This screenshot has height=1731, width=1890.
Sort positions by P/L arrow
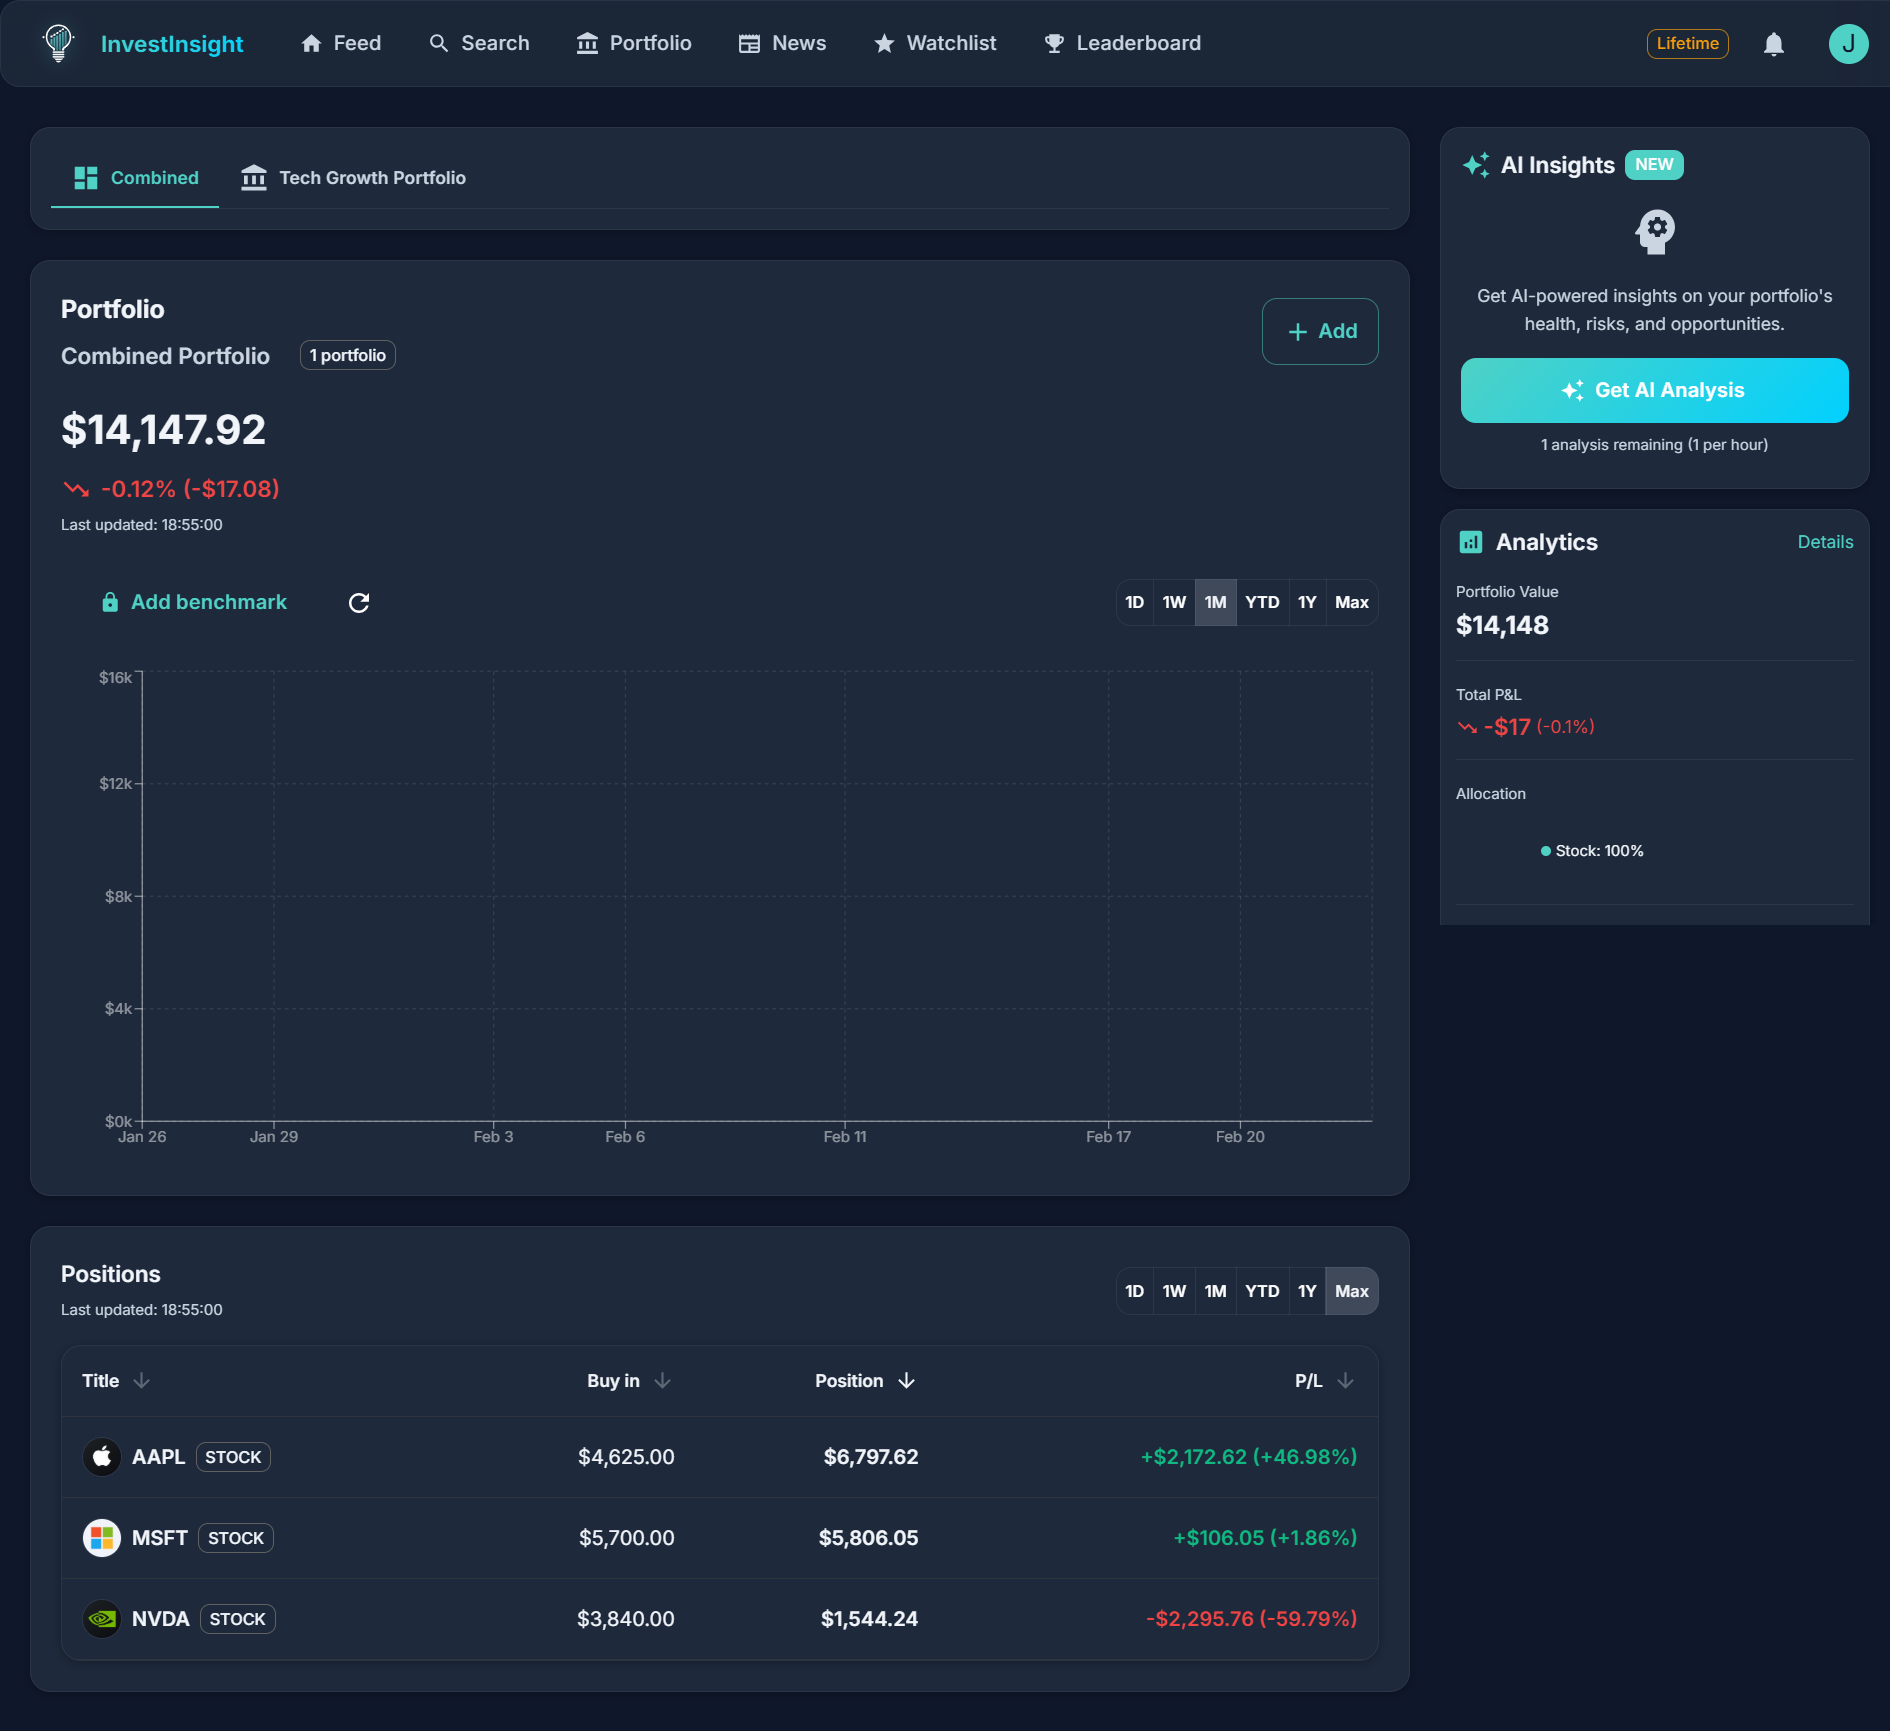point(1346,1381)
